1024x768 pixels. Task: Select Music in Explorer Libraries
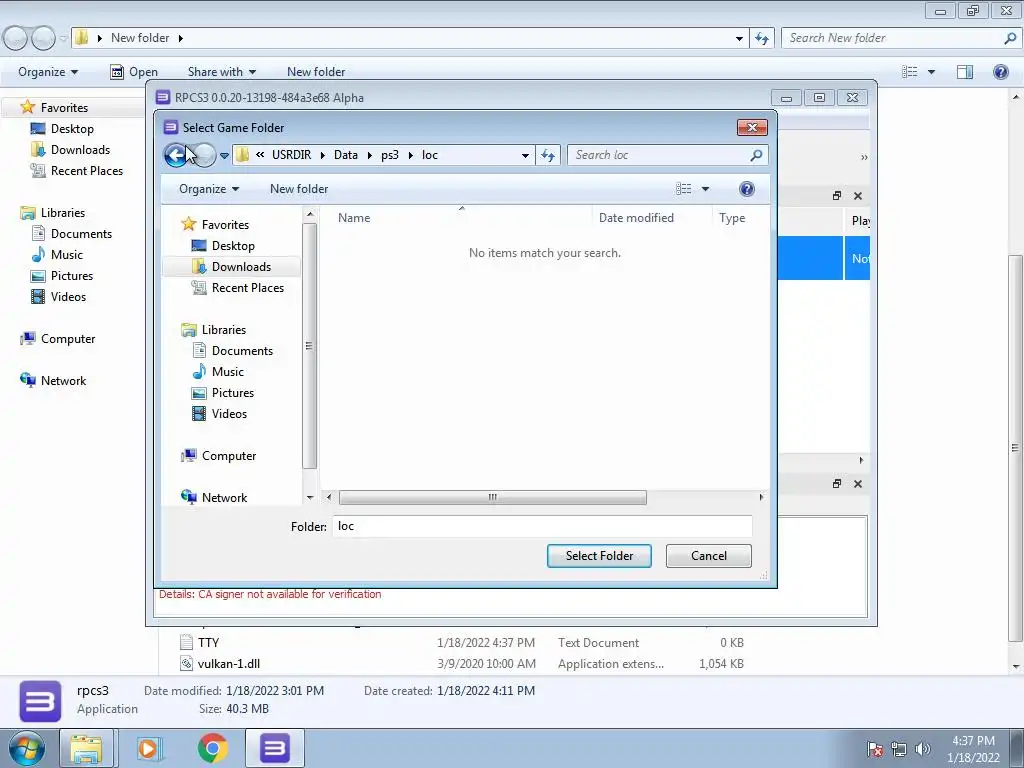tap(67, 255)
